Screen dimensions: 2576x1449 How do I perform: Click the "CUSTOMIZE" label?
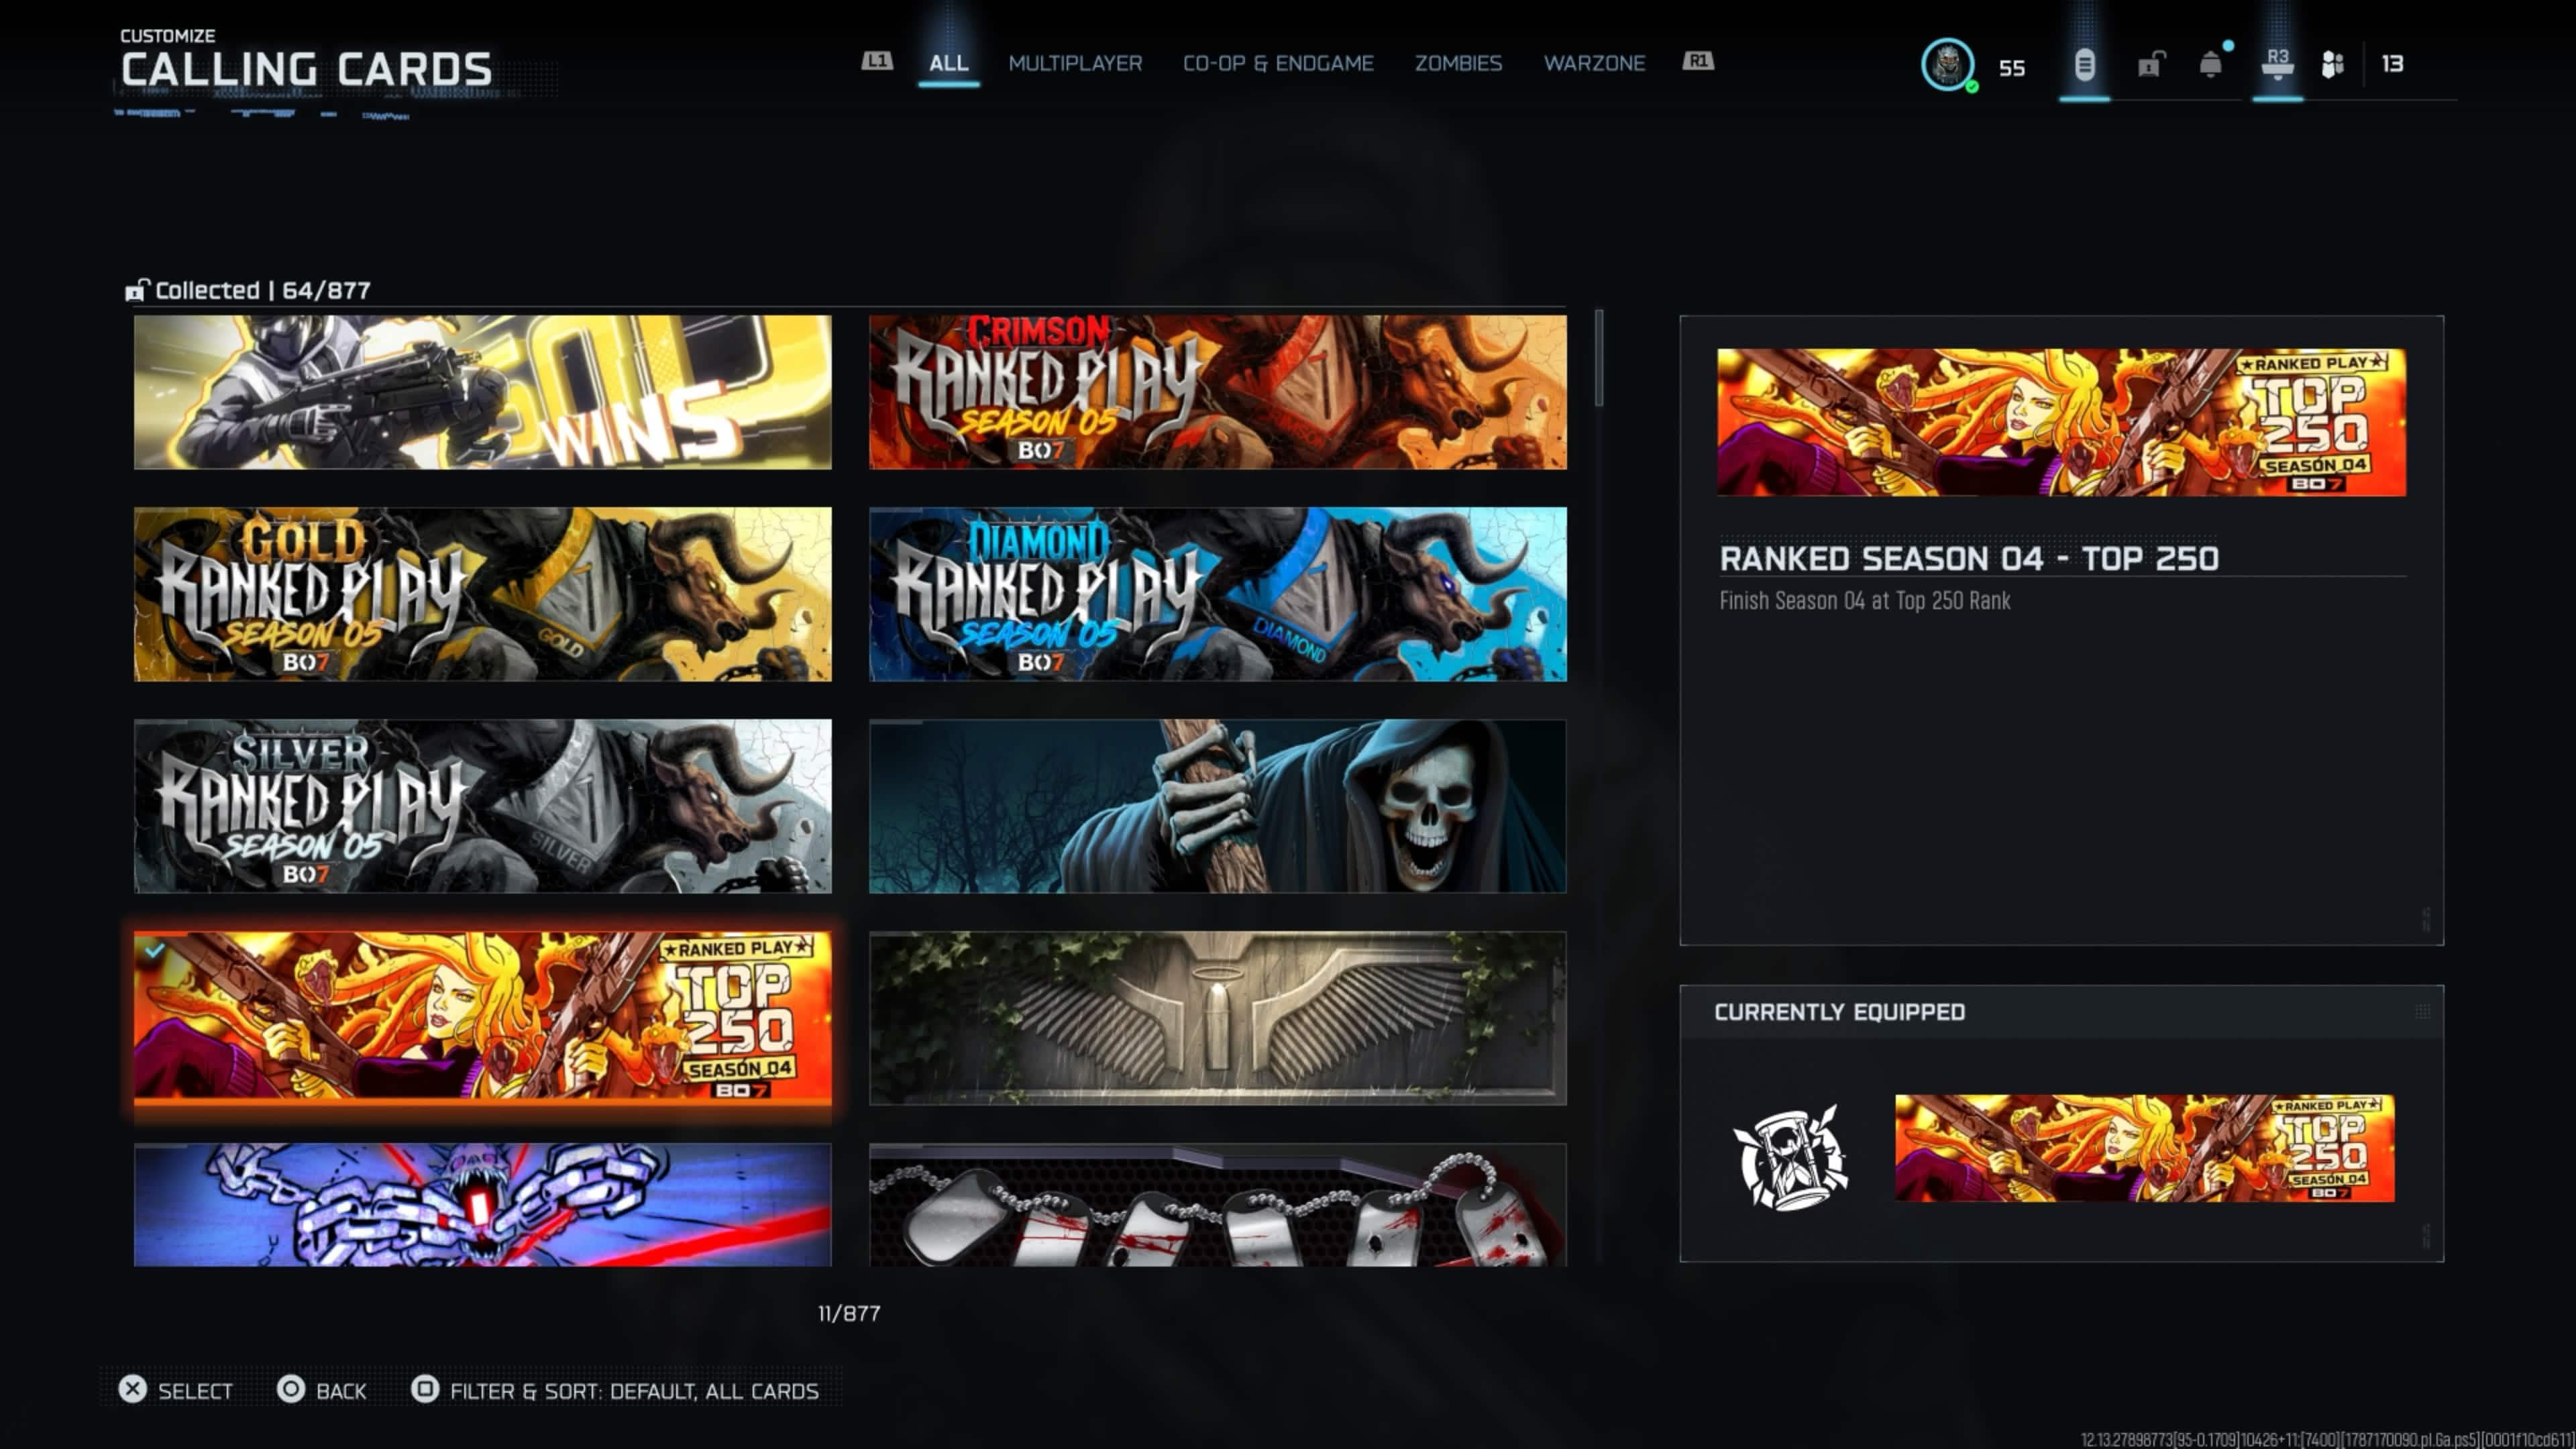168,36
